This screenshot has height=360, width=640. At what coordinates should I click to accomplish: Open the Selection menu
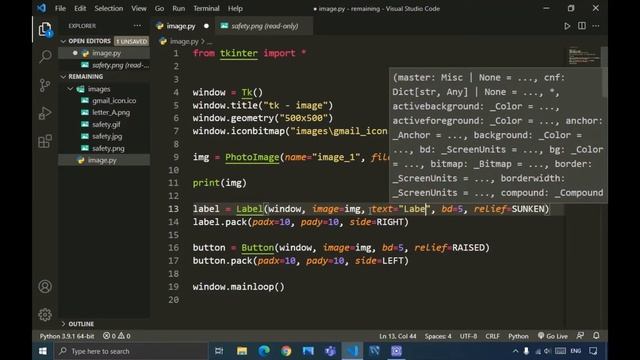(x=109, y=8)
